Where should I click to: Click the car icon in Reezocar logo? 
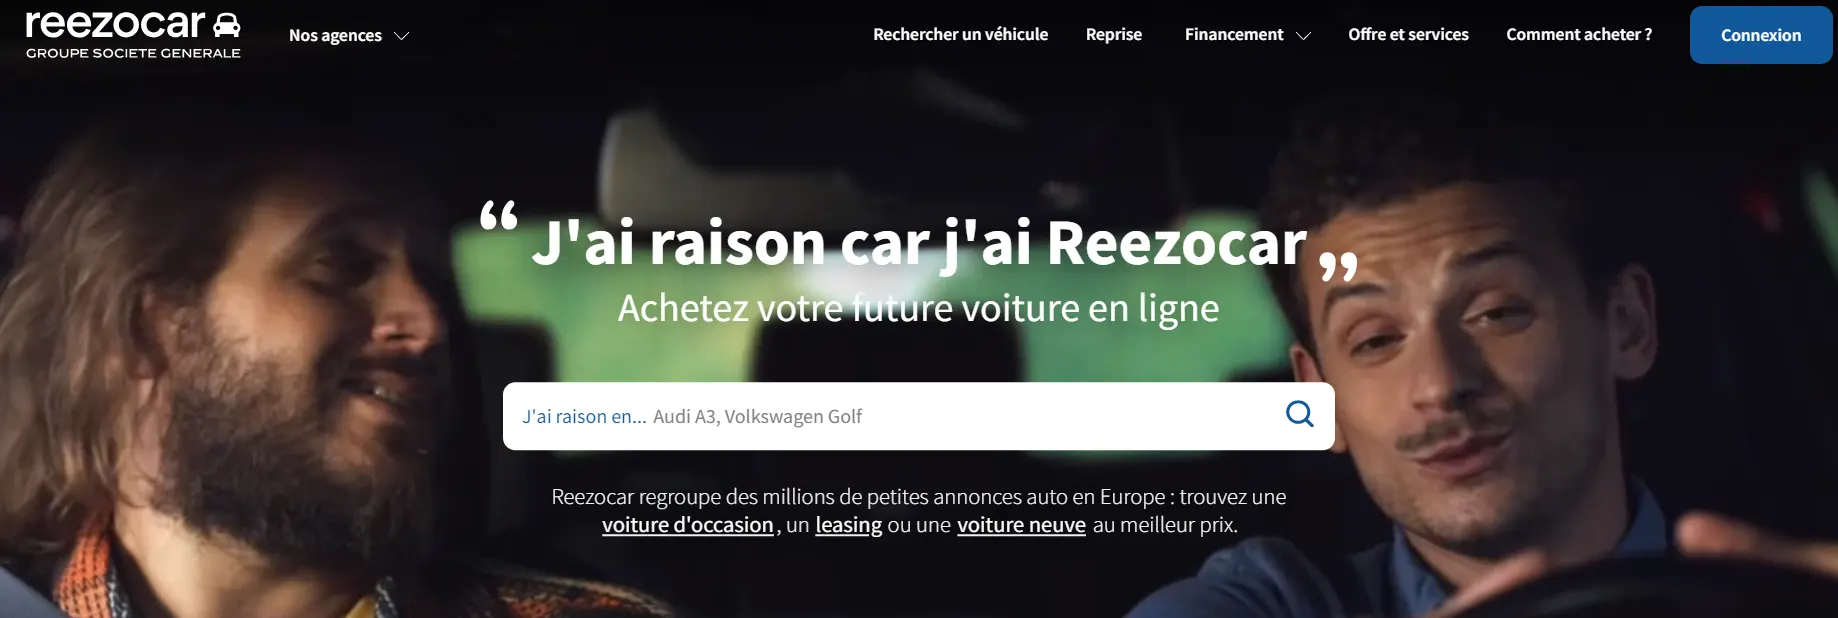point(227,25)
